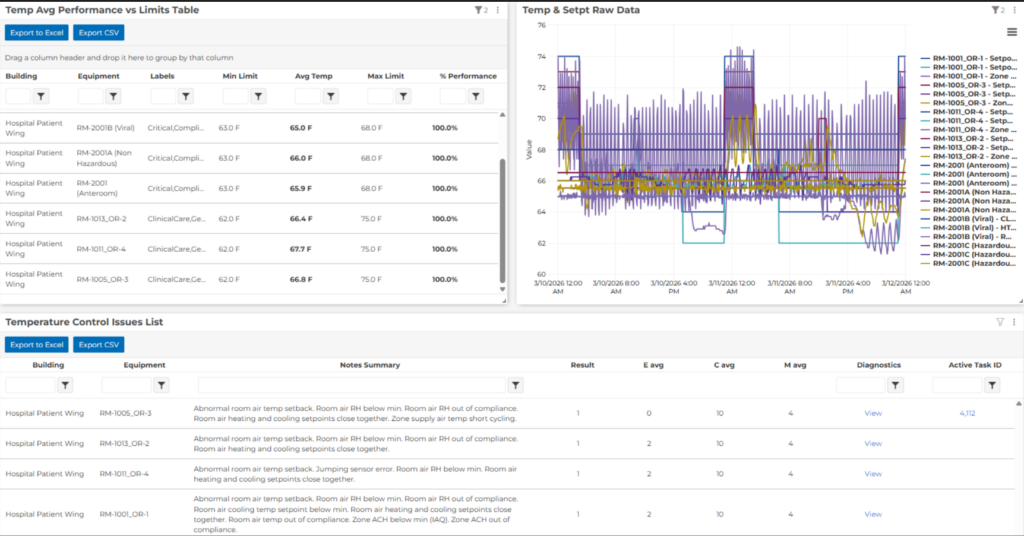
Task: Open the filter icon in Temp & Setpt Raw Data header
Action: [x=994, y=10]
